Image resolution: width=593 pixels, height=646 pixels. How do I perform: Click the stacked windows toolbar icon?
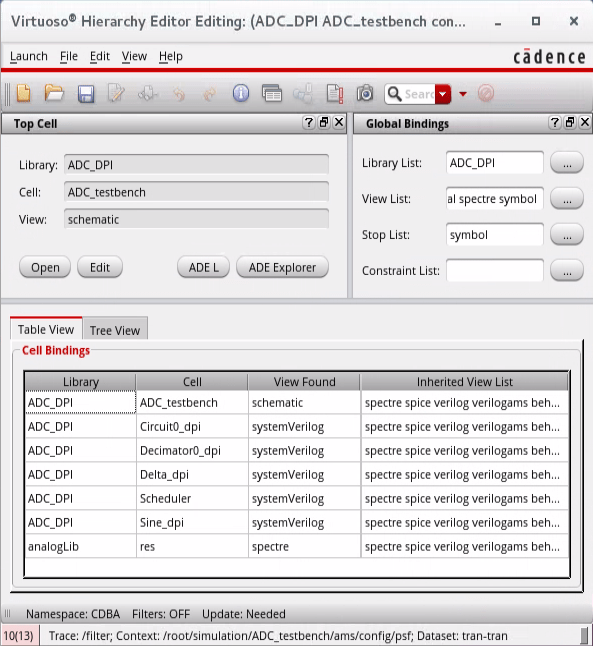pyautogui.click(x=272, y=94)
